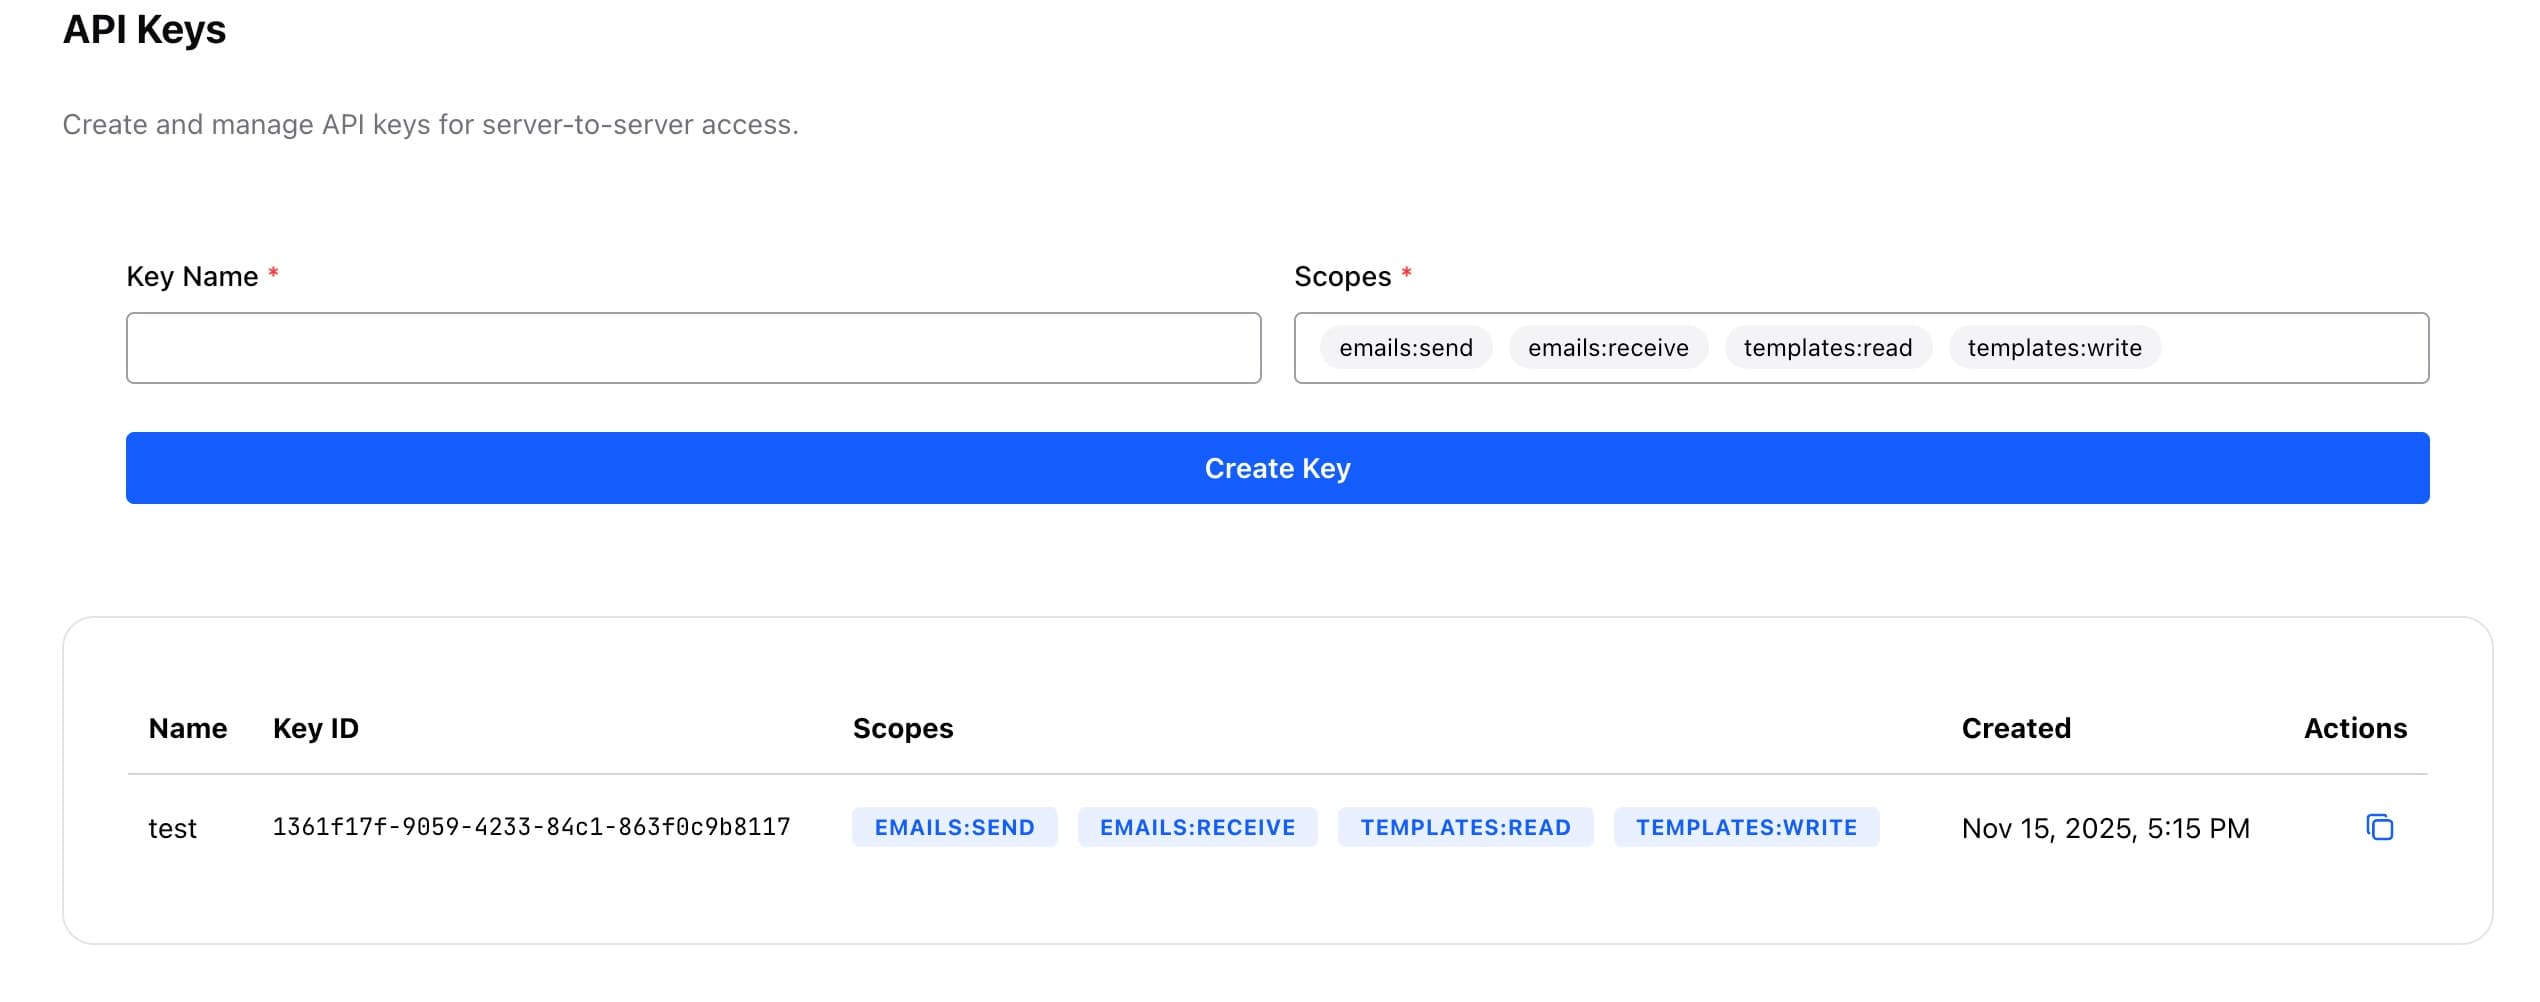Select the EMAILS:RECEIVE badge on the test key
2540x1002 pixels.
[x=1196, y=827]
